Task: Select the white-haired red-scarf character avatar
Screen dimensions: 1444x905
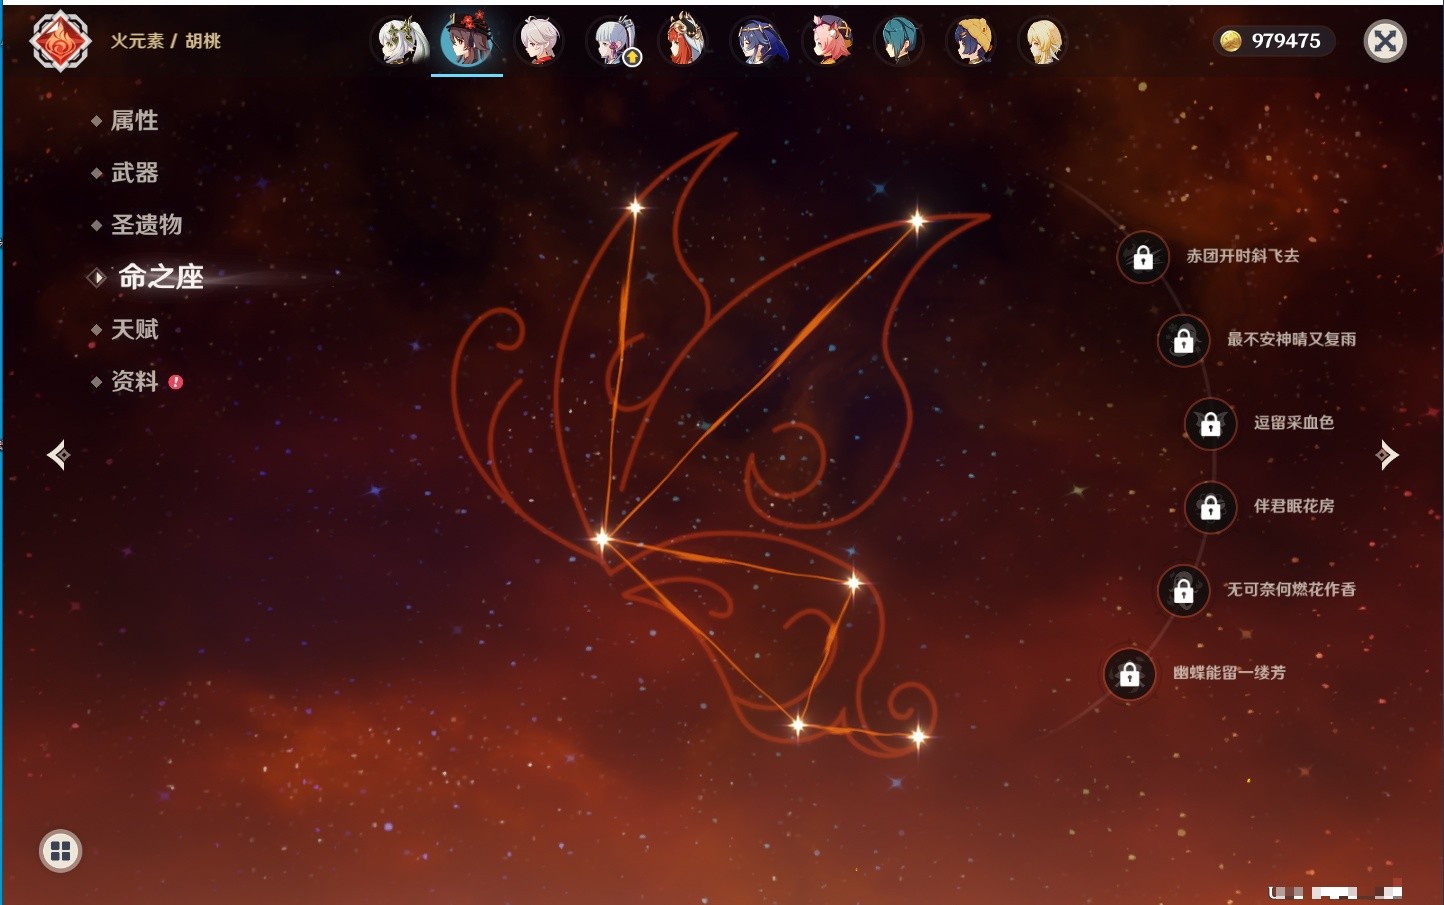Action: 539,41
